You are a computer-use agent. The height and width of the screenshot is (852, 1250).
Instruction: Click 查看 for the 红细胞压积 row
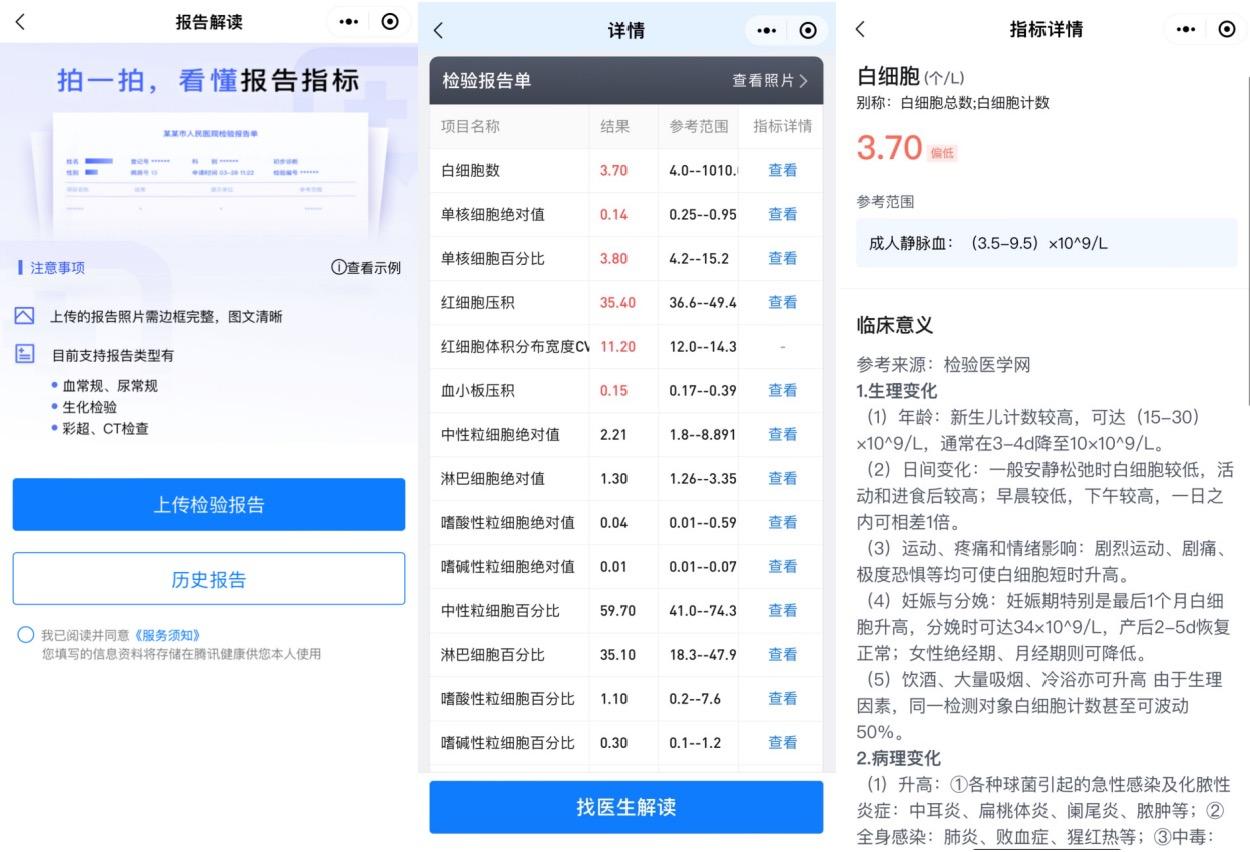(782, 302)
